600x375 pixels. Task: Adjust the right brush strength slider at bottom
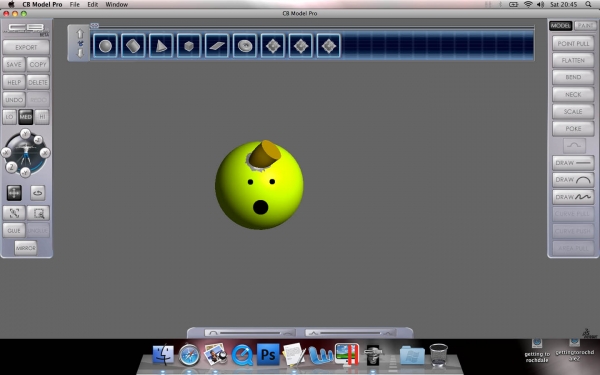[x=351, y=333]
